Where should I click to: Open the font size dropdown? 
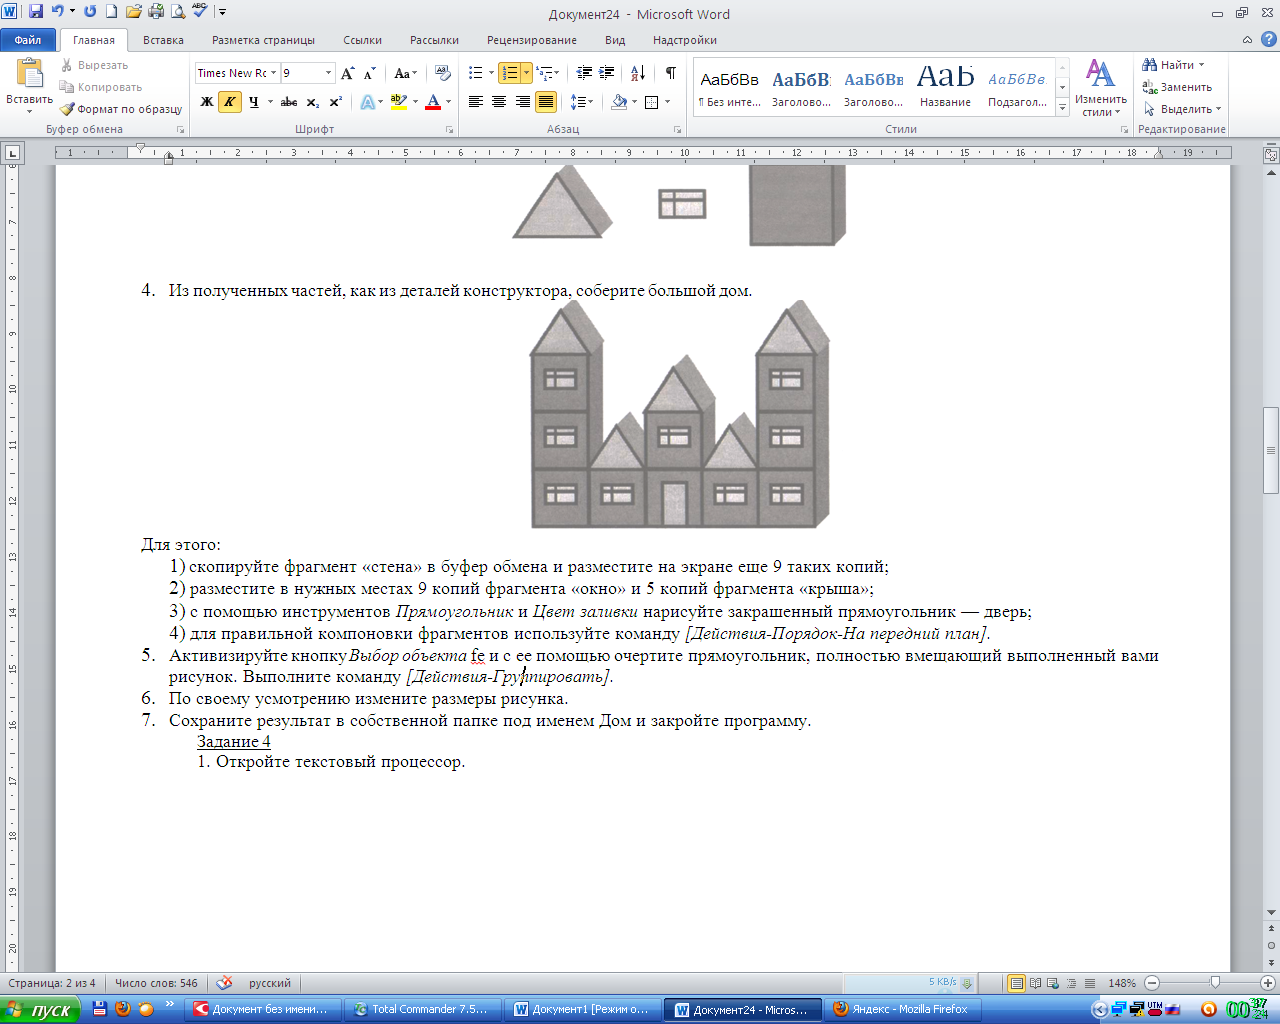pyautogui.click(x=328, y=73)
